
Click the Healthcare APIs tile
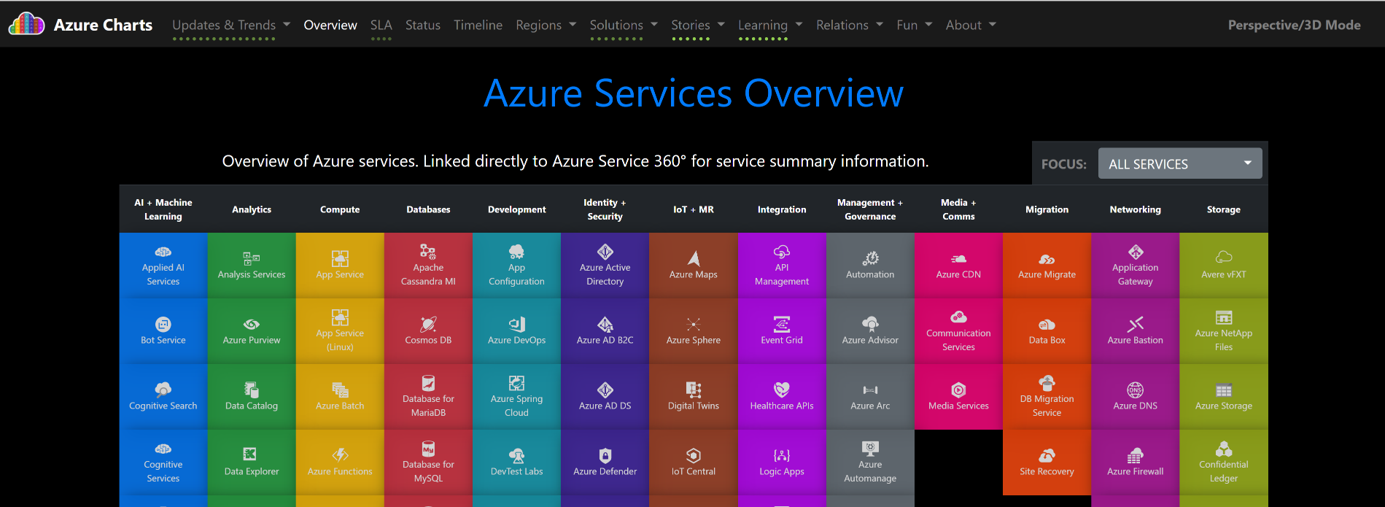(x=782, y=397)
